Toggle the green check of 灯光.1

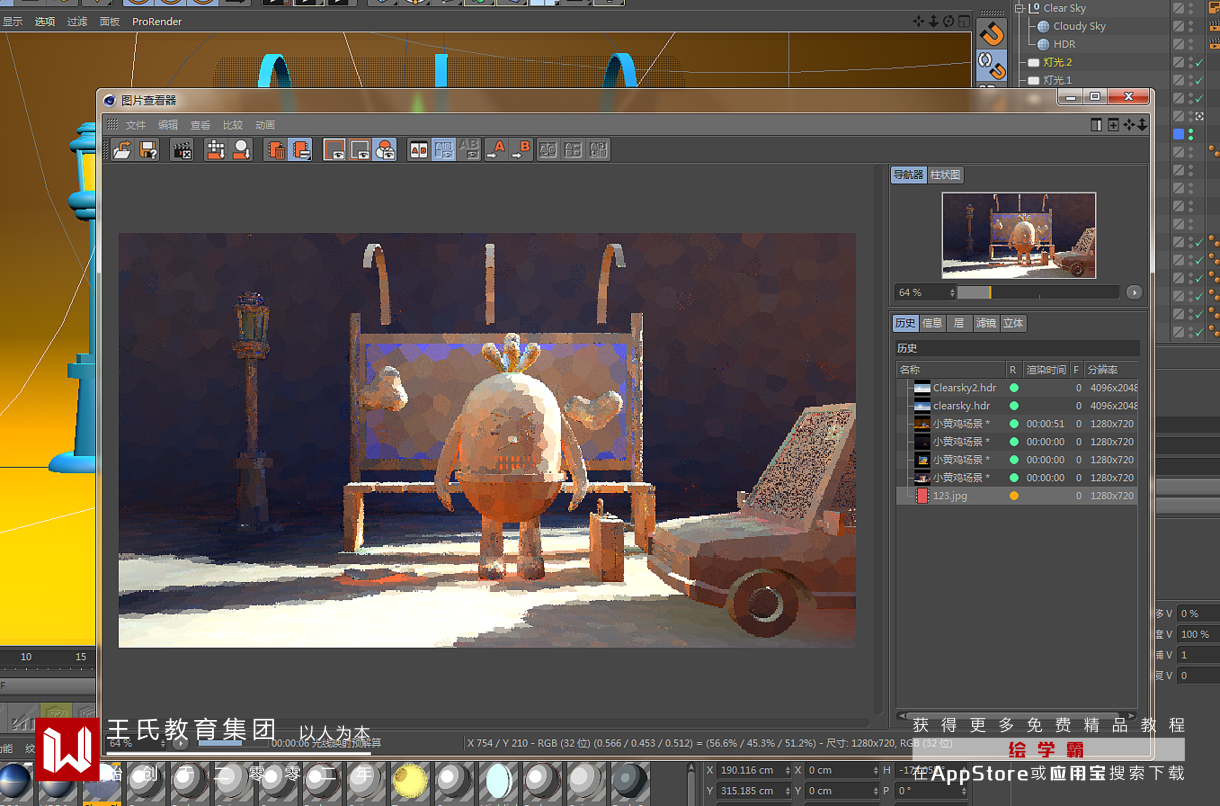(1200, 80)
